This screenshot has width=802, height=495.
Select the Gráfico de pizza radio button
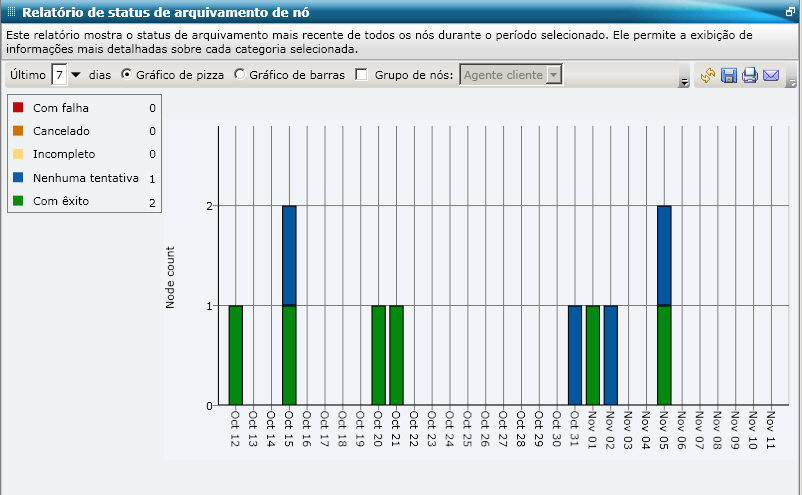(x=126, y=74)
